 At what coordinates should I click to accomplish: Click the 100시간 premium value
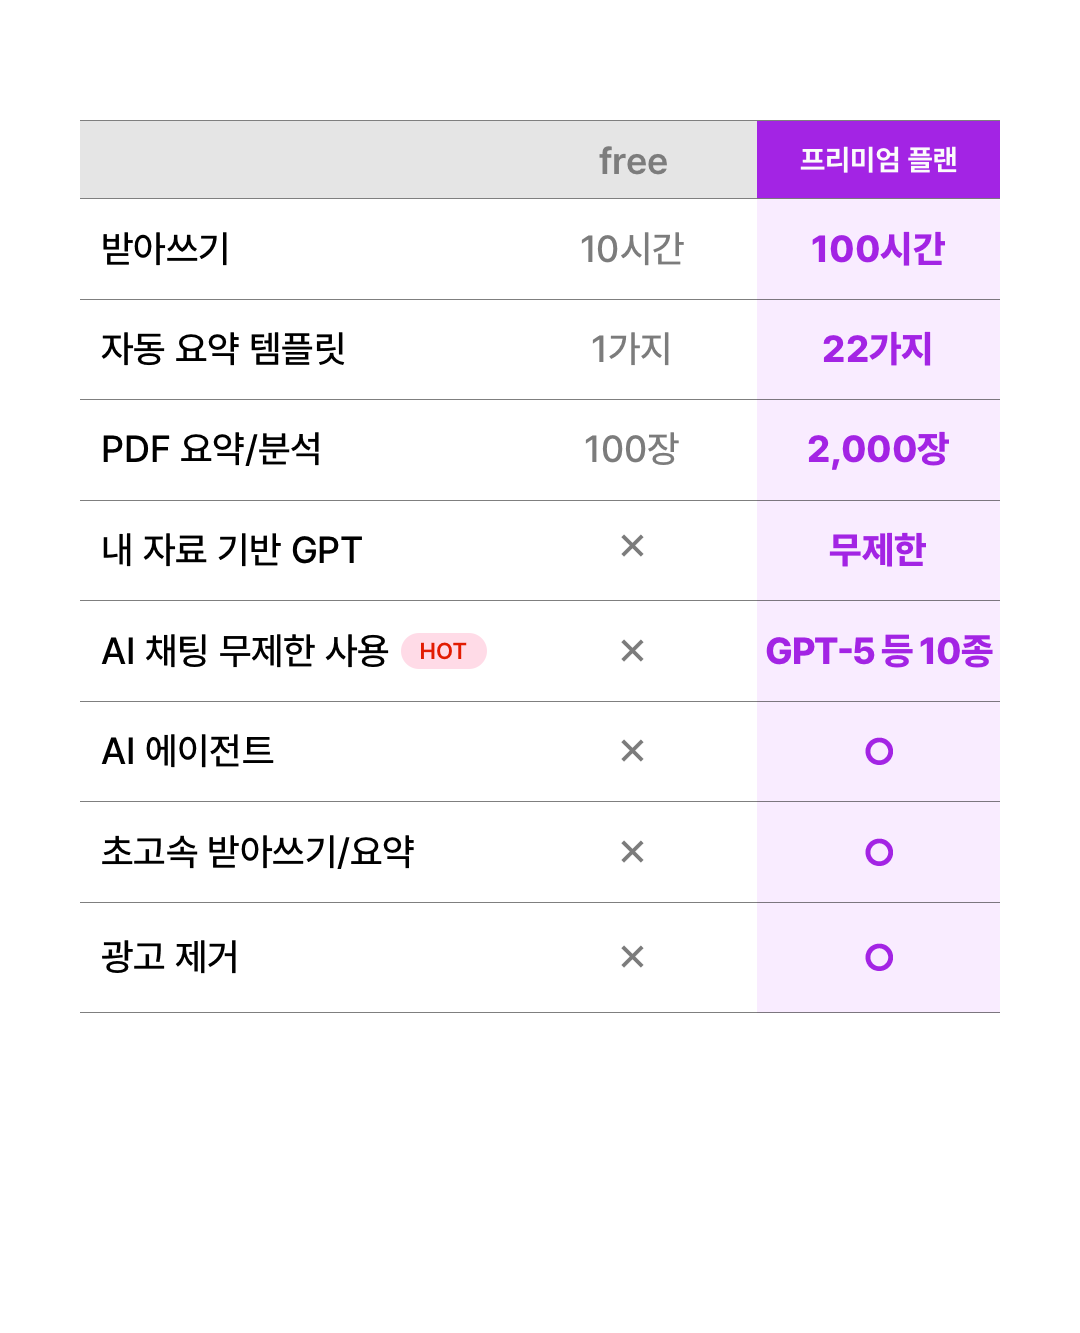[x=878, y=249]
